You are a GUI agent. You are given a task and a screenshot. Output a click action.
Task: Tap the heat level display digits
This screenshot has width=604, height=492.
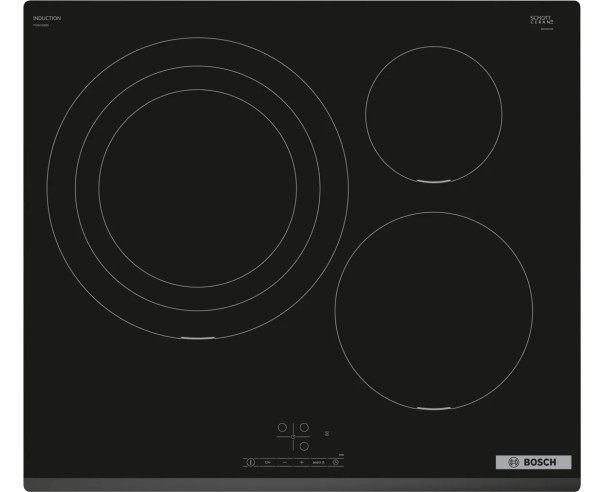click(x=327, y=433)
